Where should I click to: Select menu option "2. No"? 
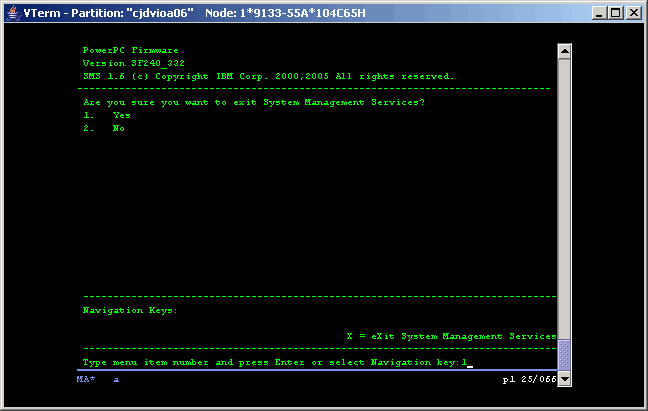point(104,128)
